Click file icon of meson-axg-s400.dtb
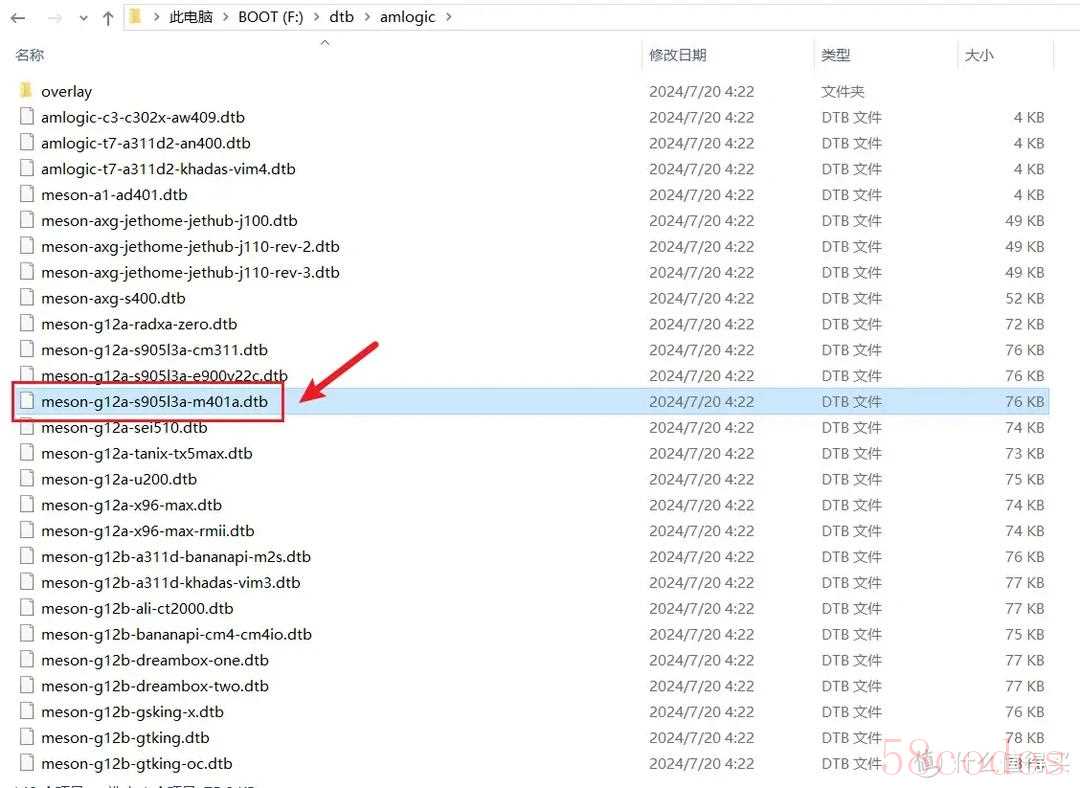 point(26,298)
